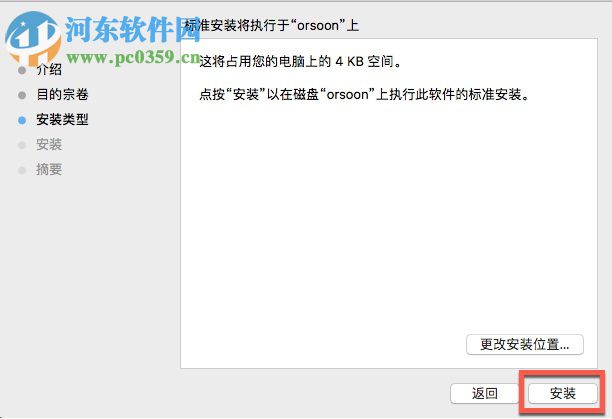612x419 pixels.
Task: Click the blue bullet beside 安装类型
Action: 22,120
